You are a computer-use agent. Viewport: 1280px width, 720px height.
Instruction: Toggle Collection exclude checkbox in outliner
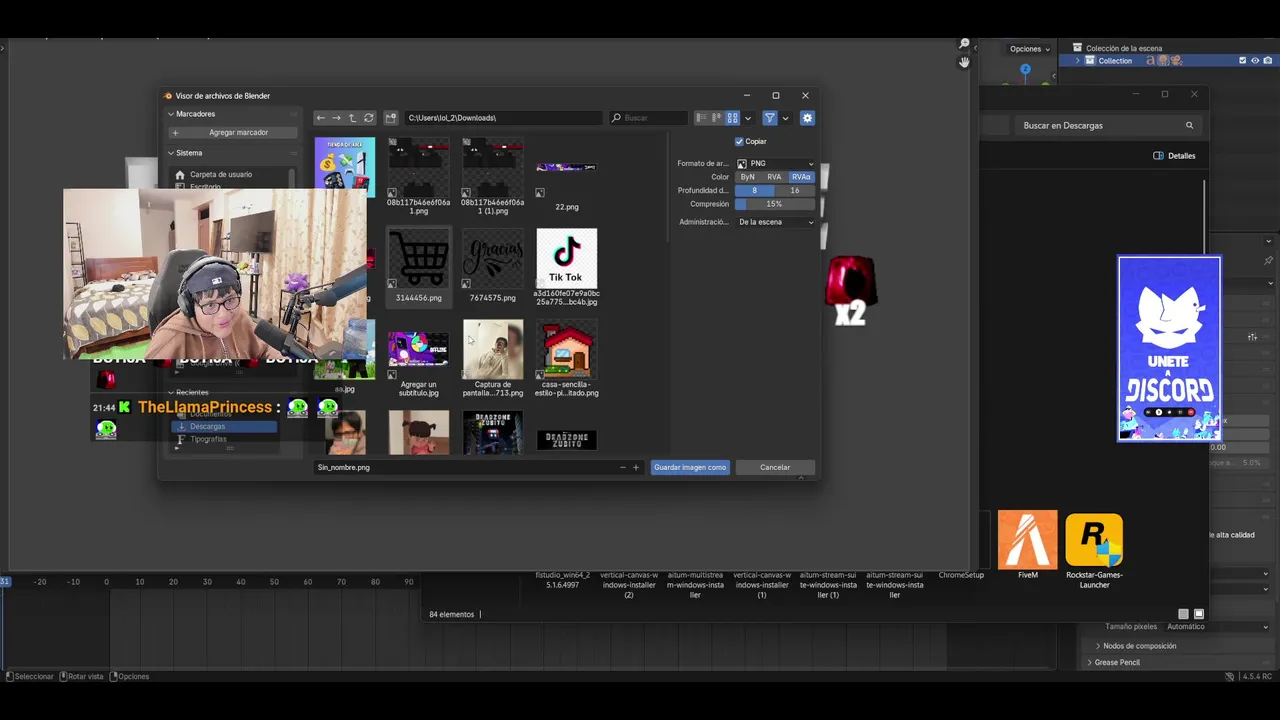click(x=1243, y=61)
